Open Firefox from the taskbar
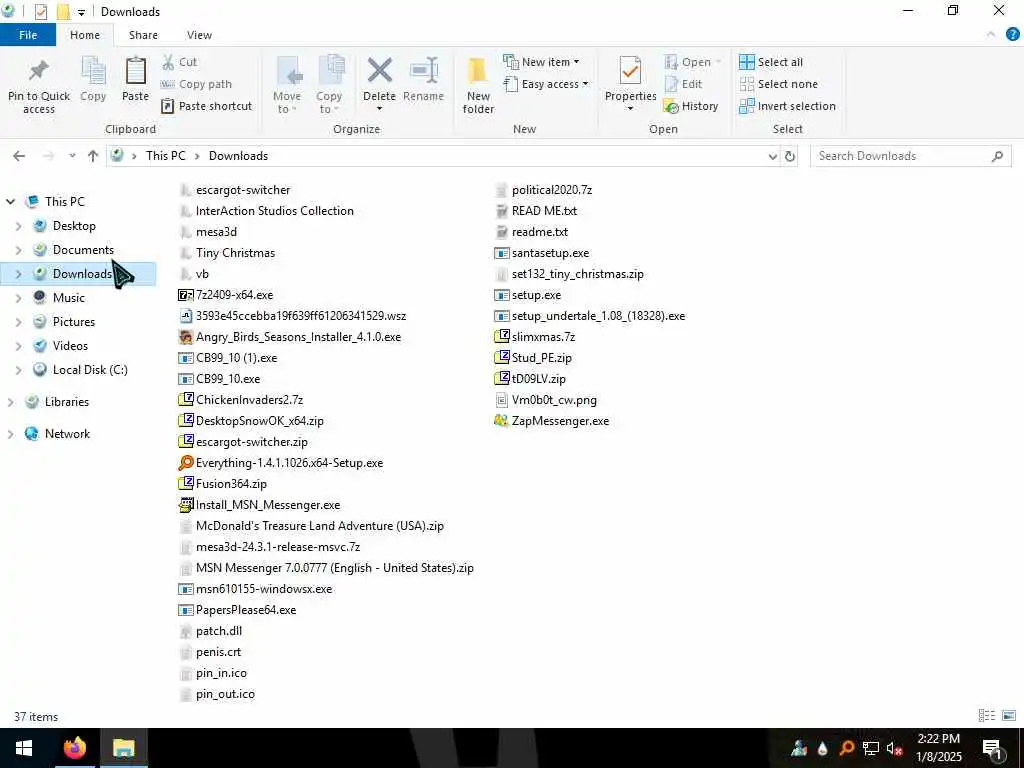Screen dimensions: 1024x768 (x=75, y=748)
